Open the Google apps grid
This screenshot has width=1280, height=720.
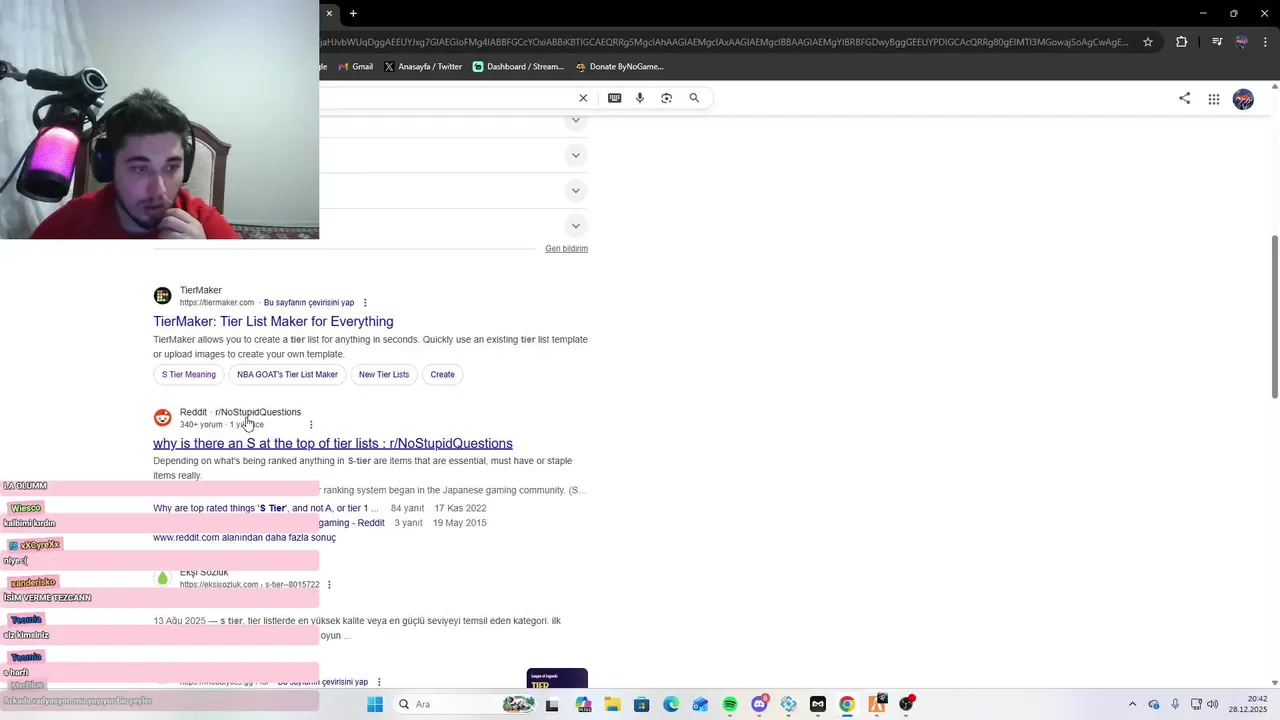pos(1214,99)
